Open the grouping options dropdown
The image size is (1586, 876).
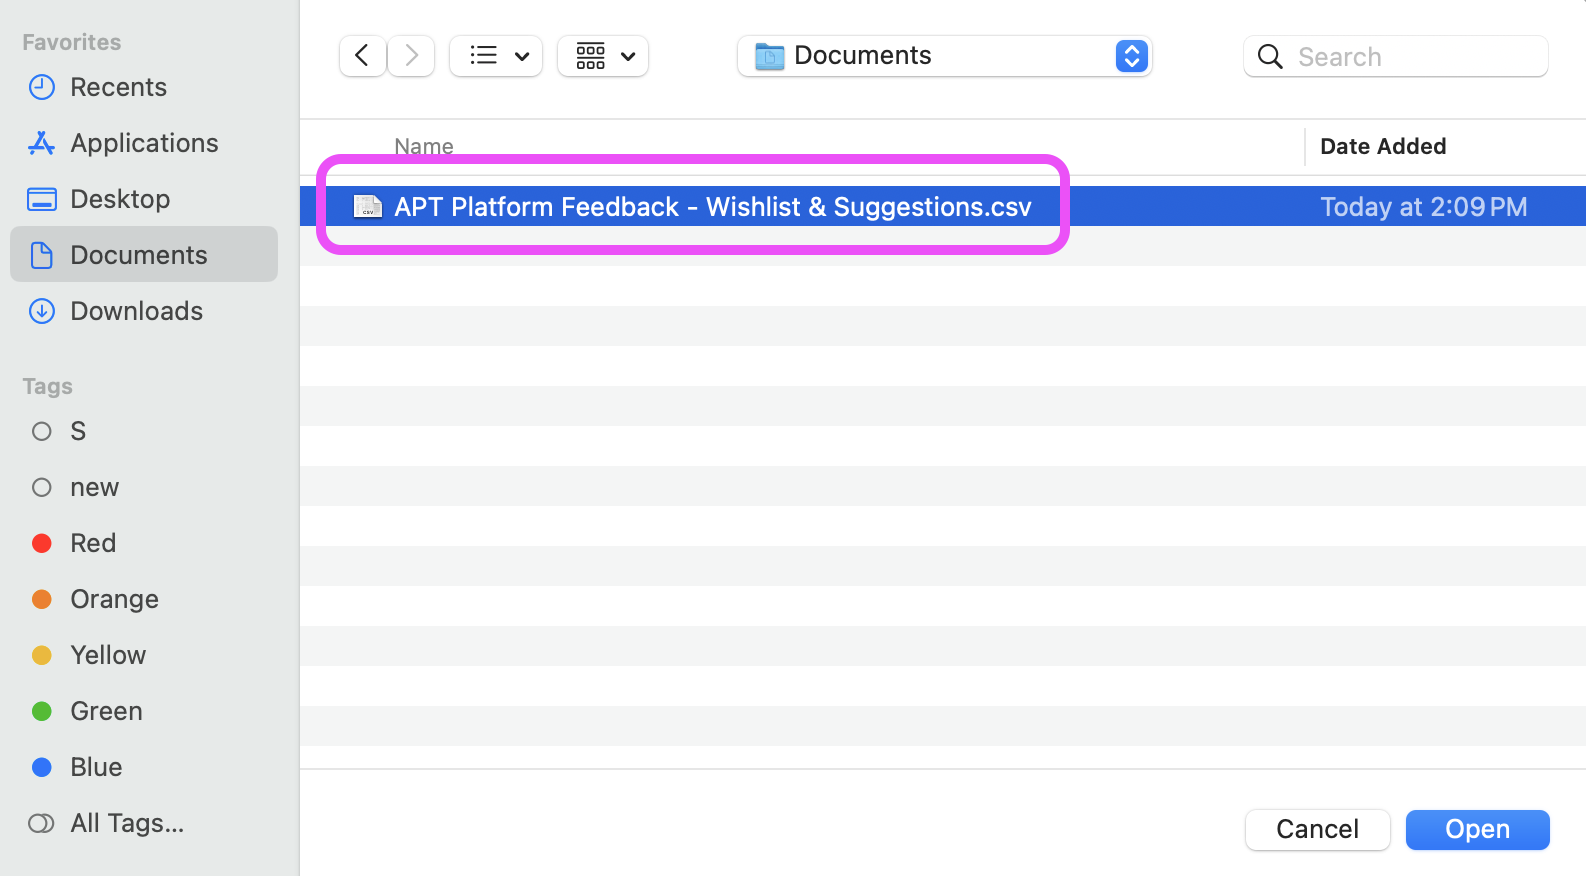[x=603, y=56]
